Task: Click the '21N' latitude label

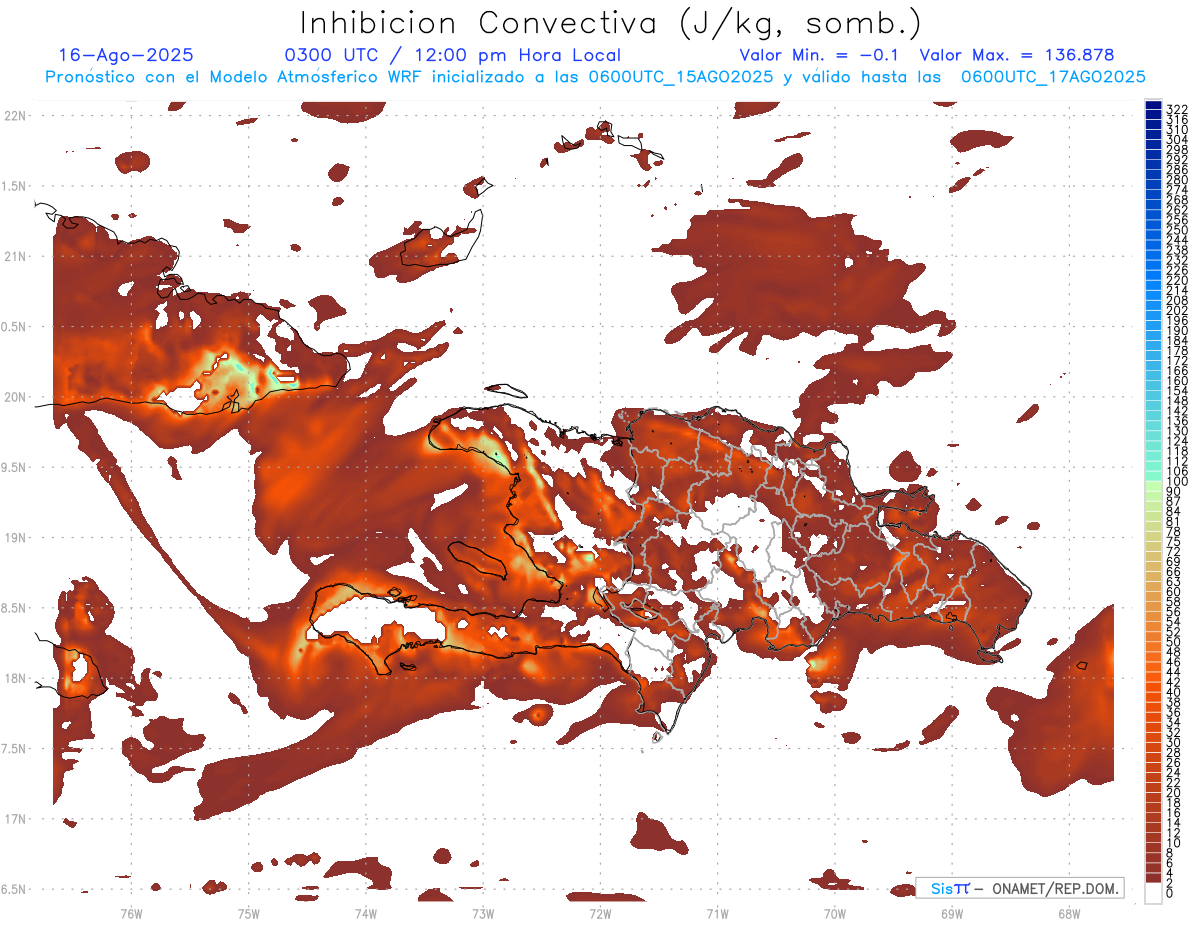Action: point(14,256)
